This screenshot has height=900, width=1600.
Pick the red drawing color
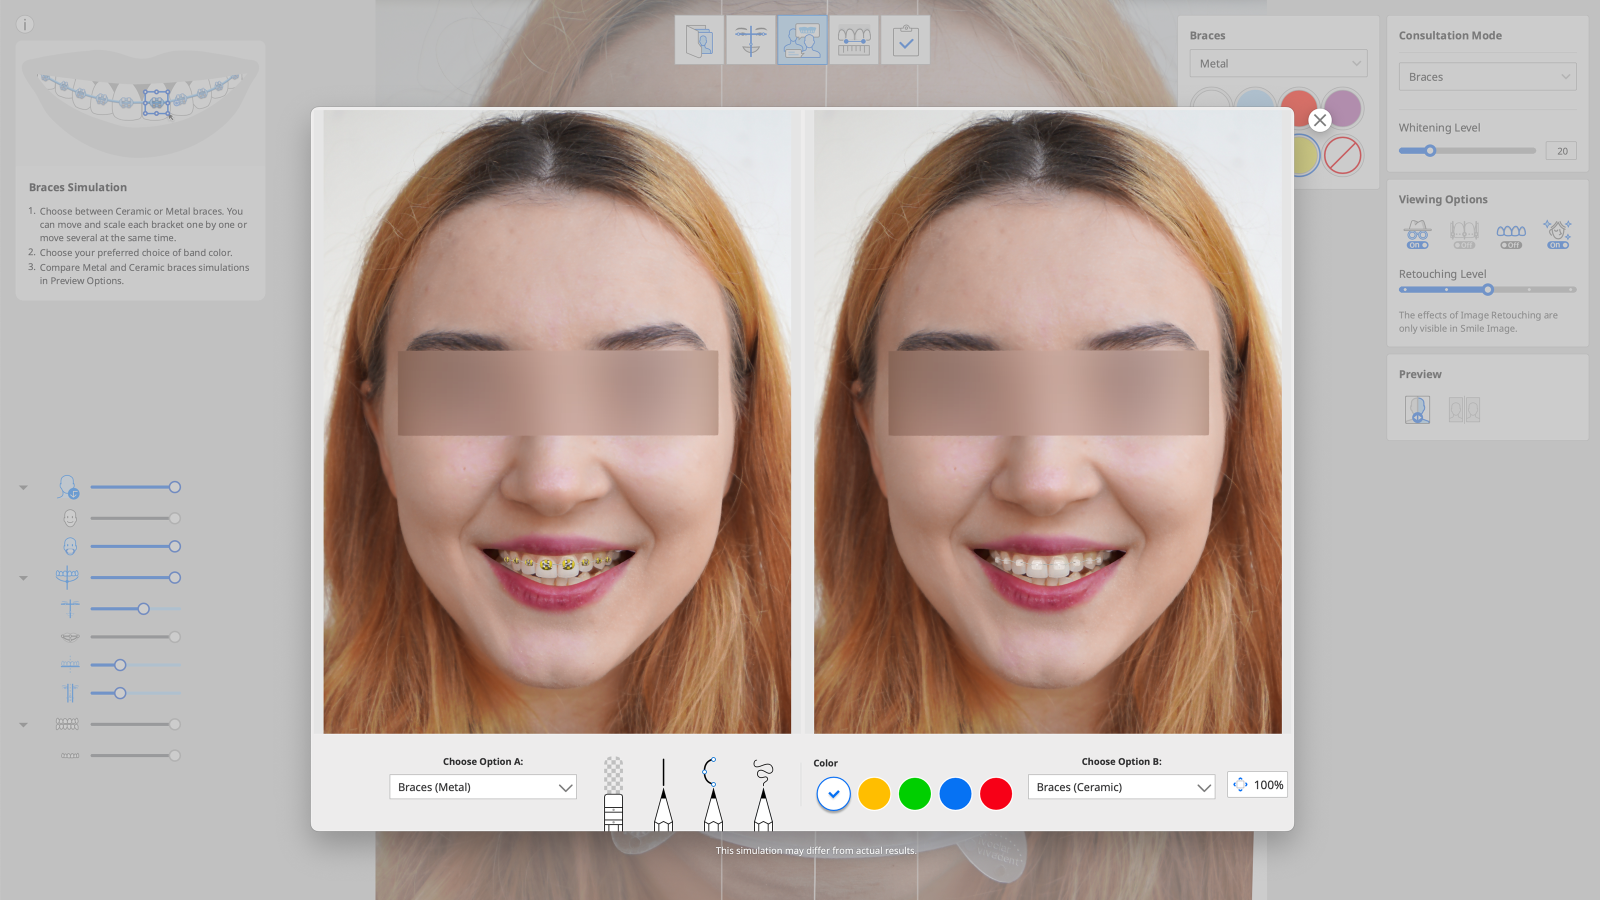pos(996,794)
